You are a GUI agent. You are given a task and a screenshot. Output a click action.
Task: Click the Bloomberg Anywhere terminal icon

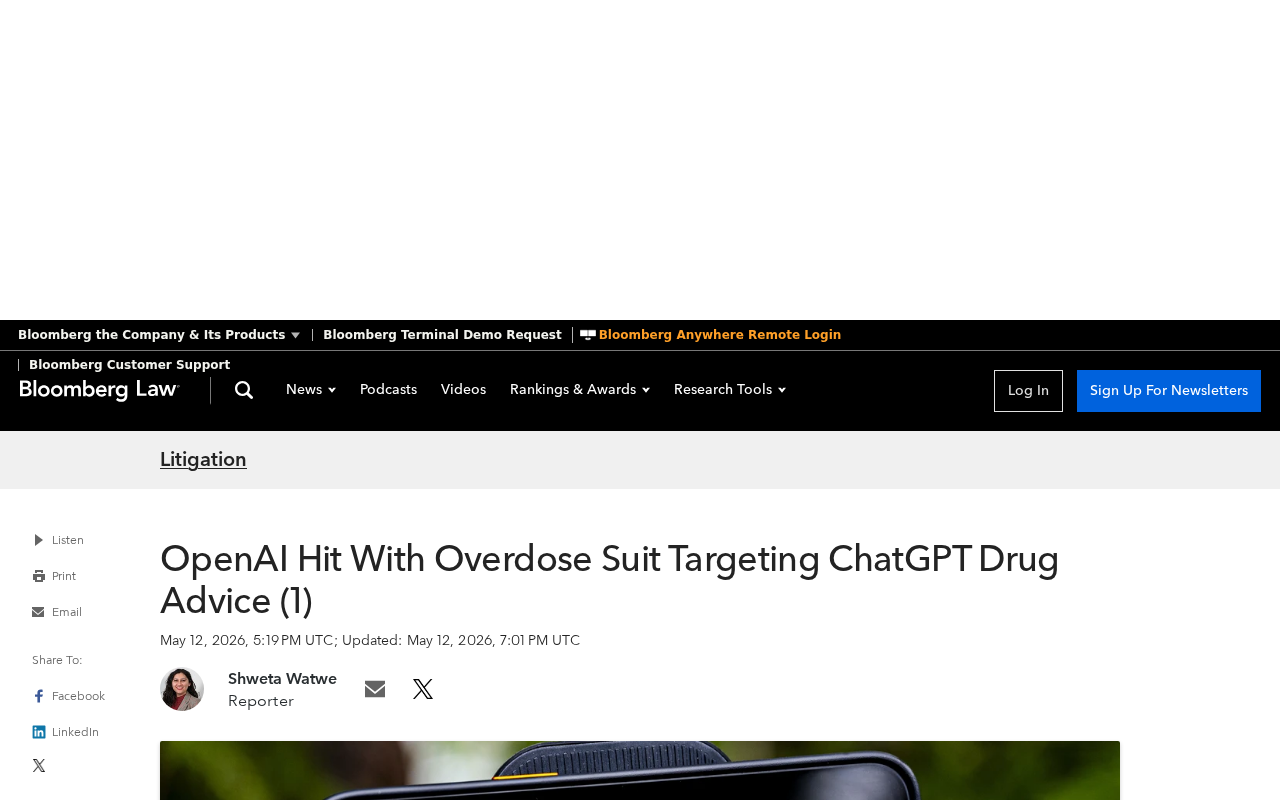pyautogui.click(x=588, y=335)
